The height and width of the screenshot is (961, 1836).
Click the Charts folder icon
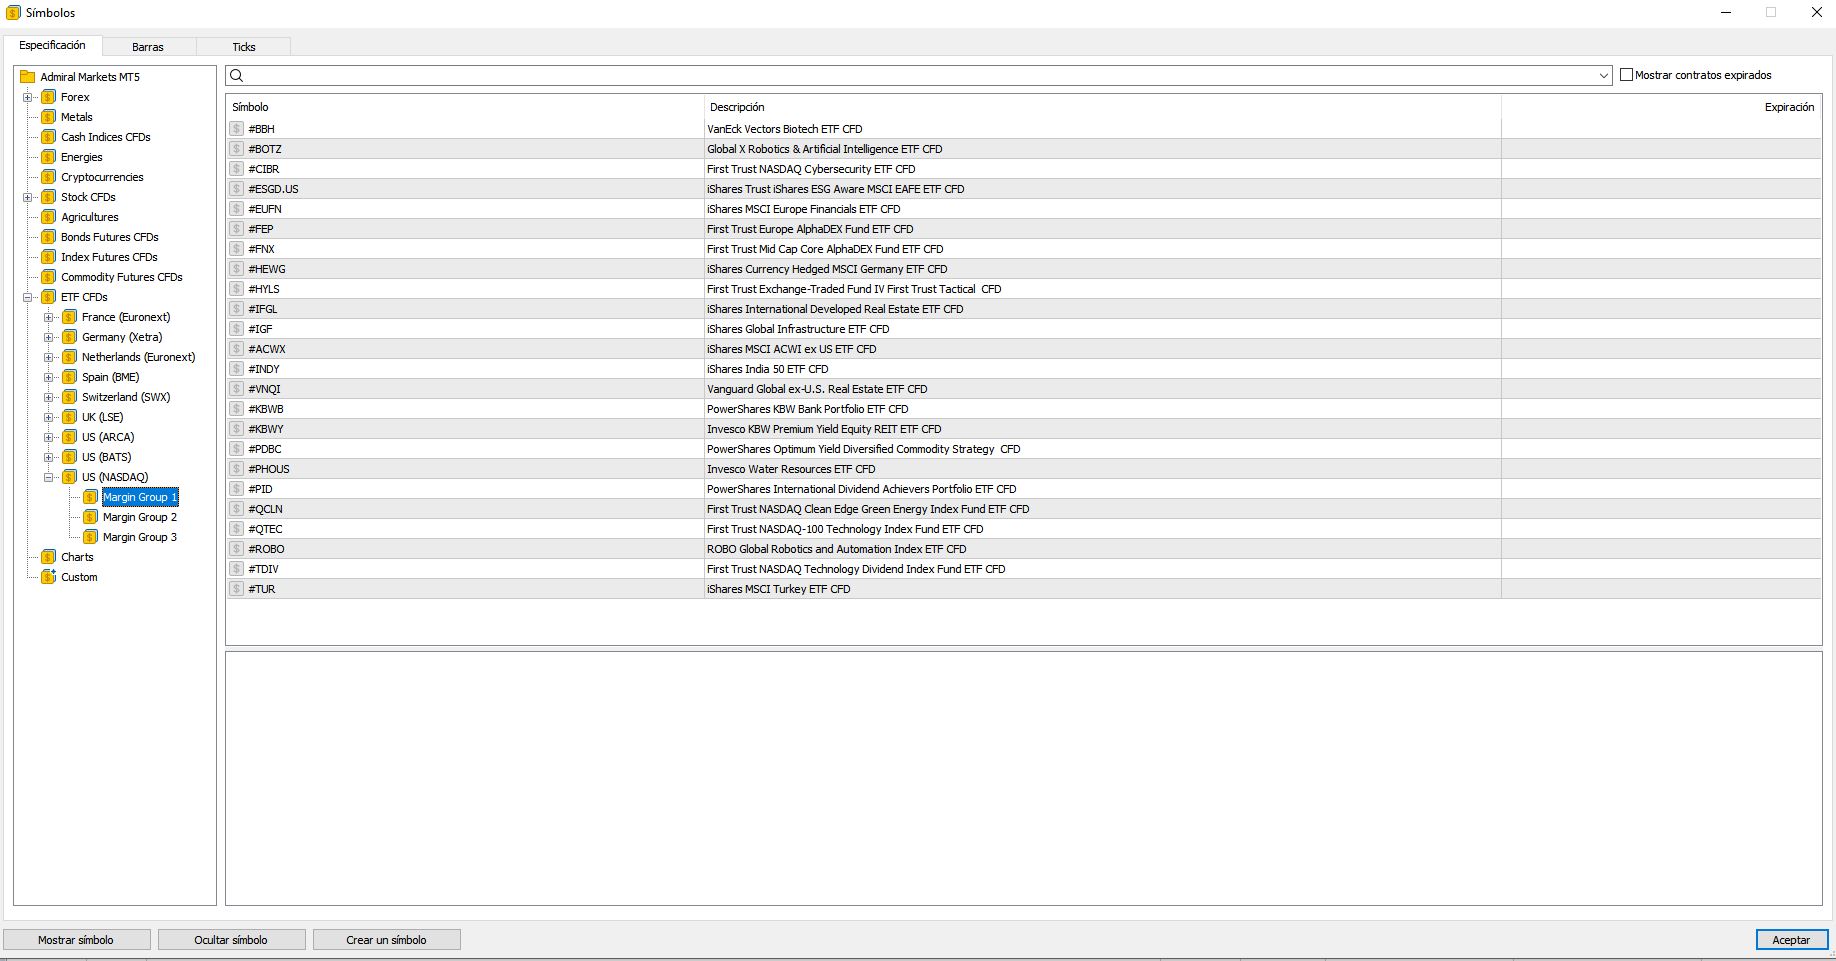pos(48,557)
